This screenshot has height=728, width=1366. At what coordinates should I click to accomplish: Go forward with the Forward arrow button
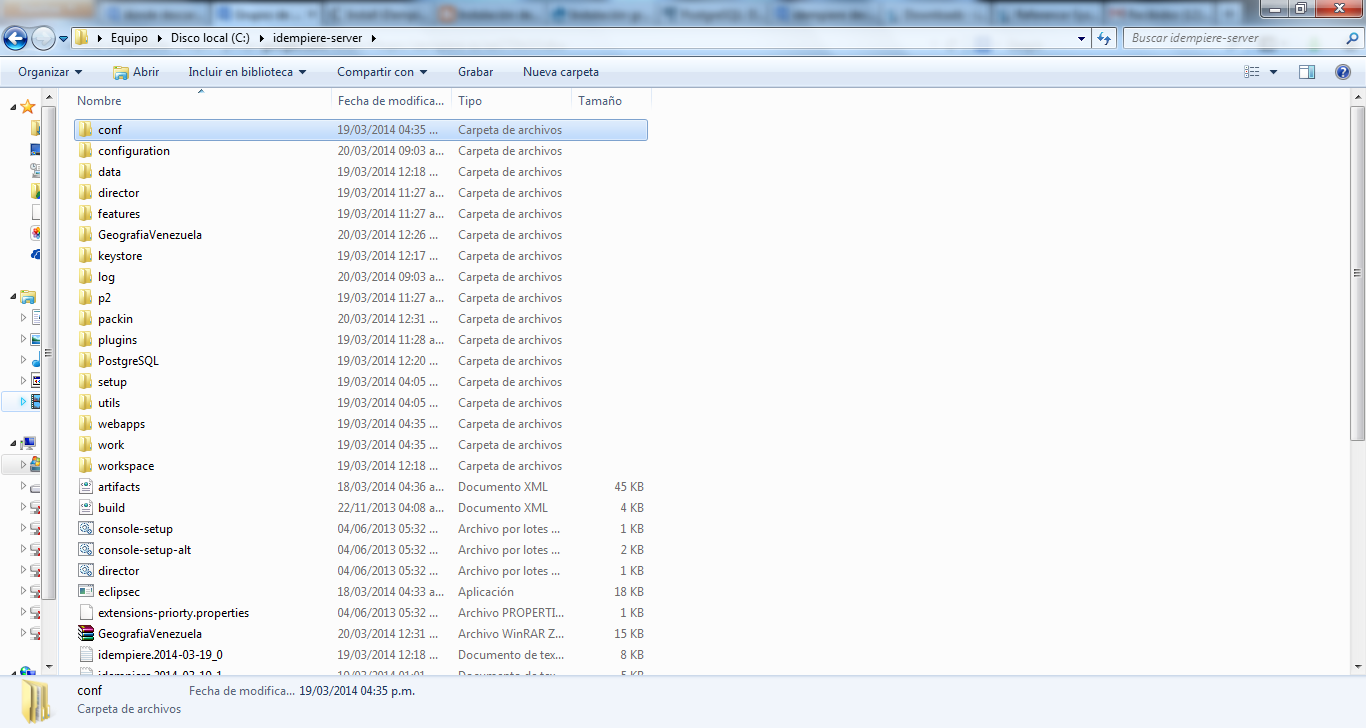[44, 39]
